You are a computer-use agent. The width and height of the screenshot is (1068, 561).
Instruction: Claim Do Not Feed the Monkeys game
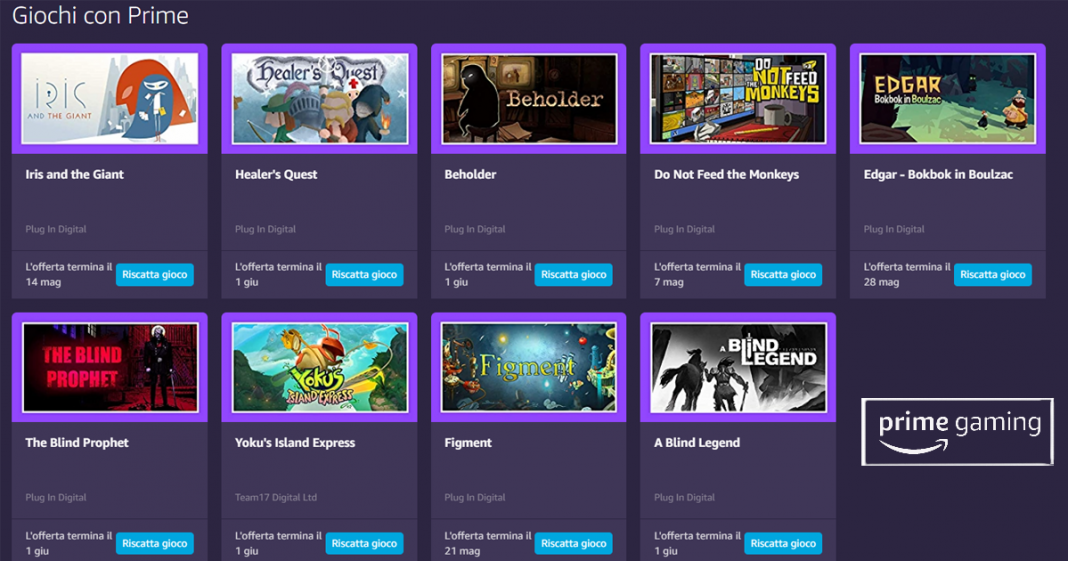pos(783,274)
